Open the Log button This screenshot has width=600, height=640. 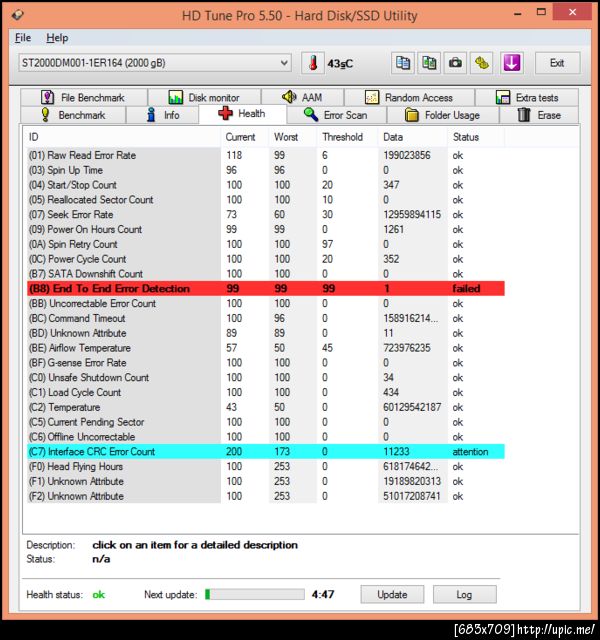click(464, 594)
